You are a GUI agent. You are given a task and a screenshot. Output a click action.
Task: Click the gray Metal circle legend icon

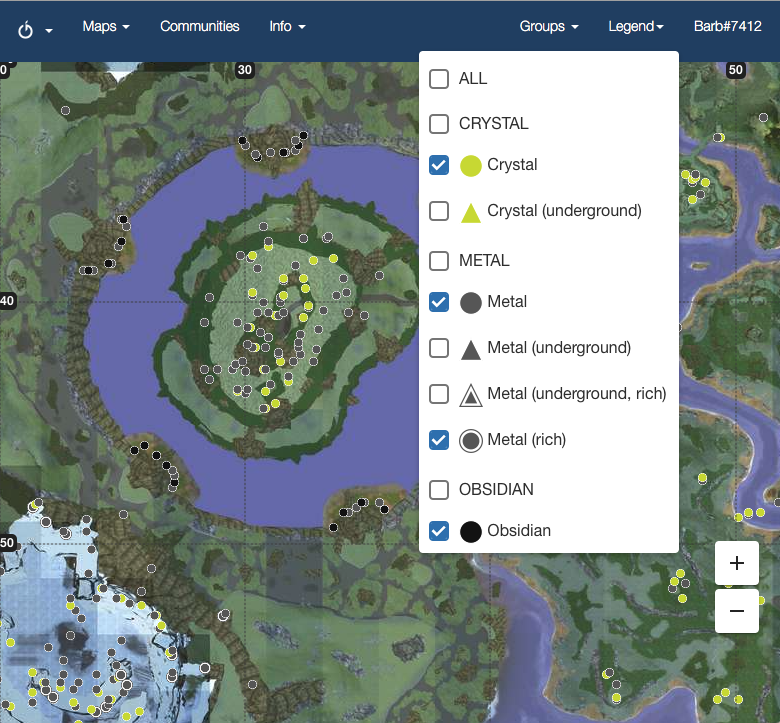471,303
